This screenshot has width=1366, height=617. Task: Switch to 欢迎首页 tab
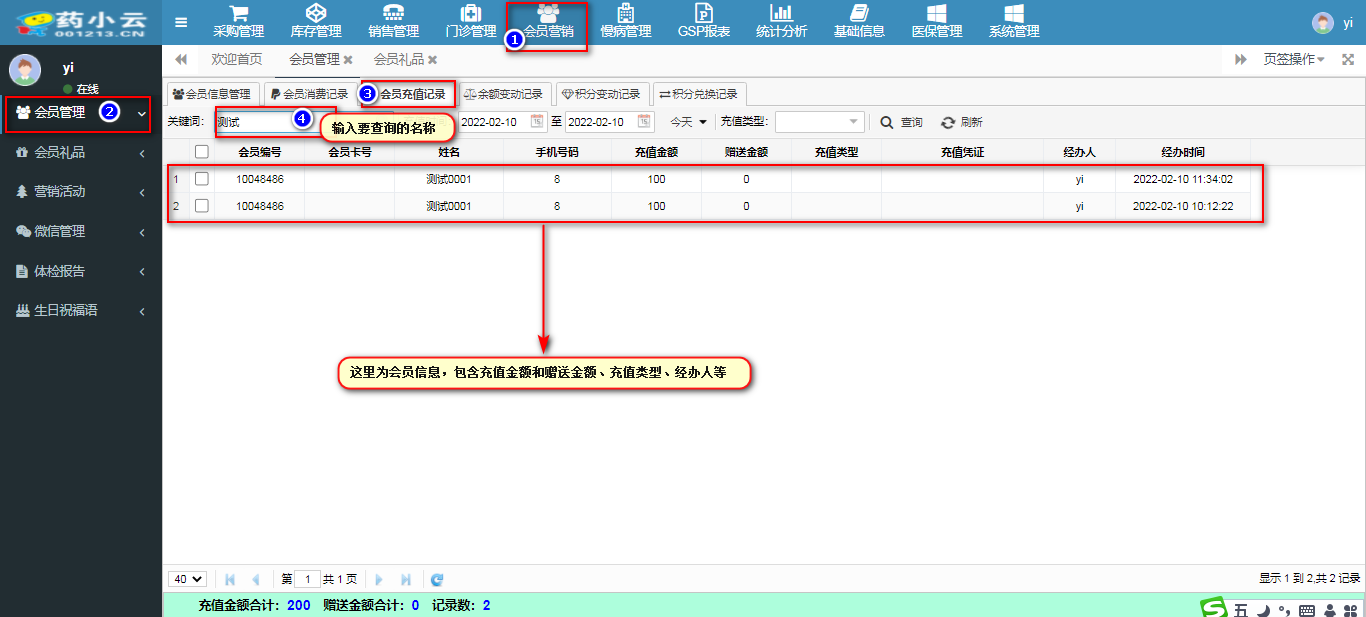(237, 60)
